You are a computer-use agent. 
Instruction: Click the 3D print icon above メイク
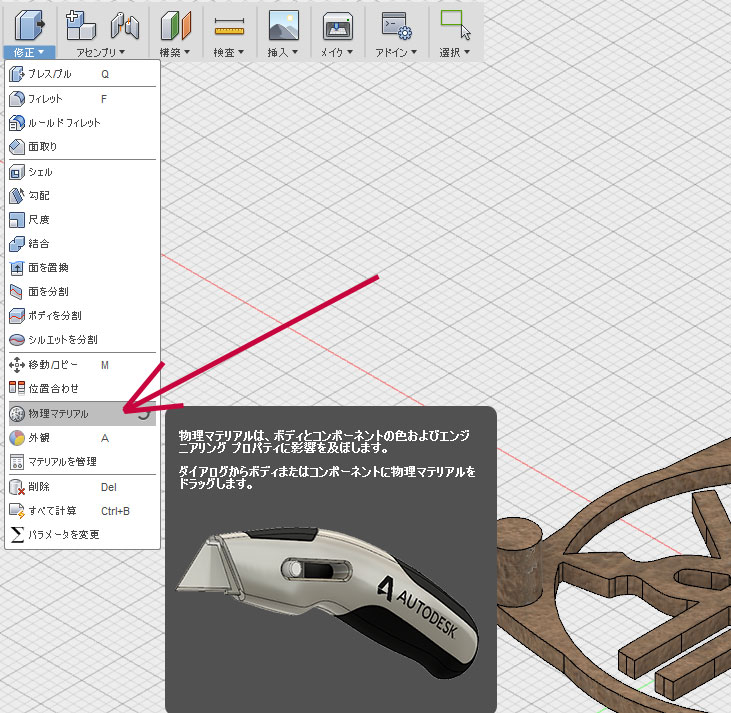tap(337, 24)
